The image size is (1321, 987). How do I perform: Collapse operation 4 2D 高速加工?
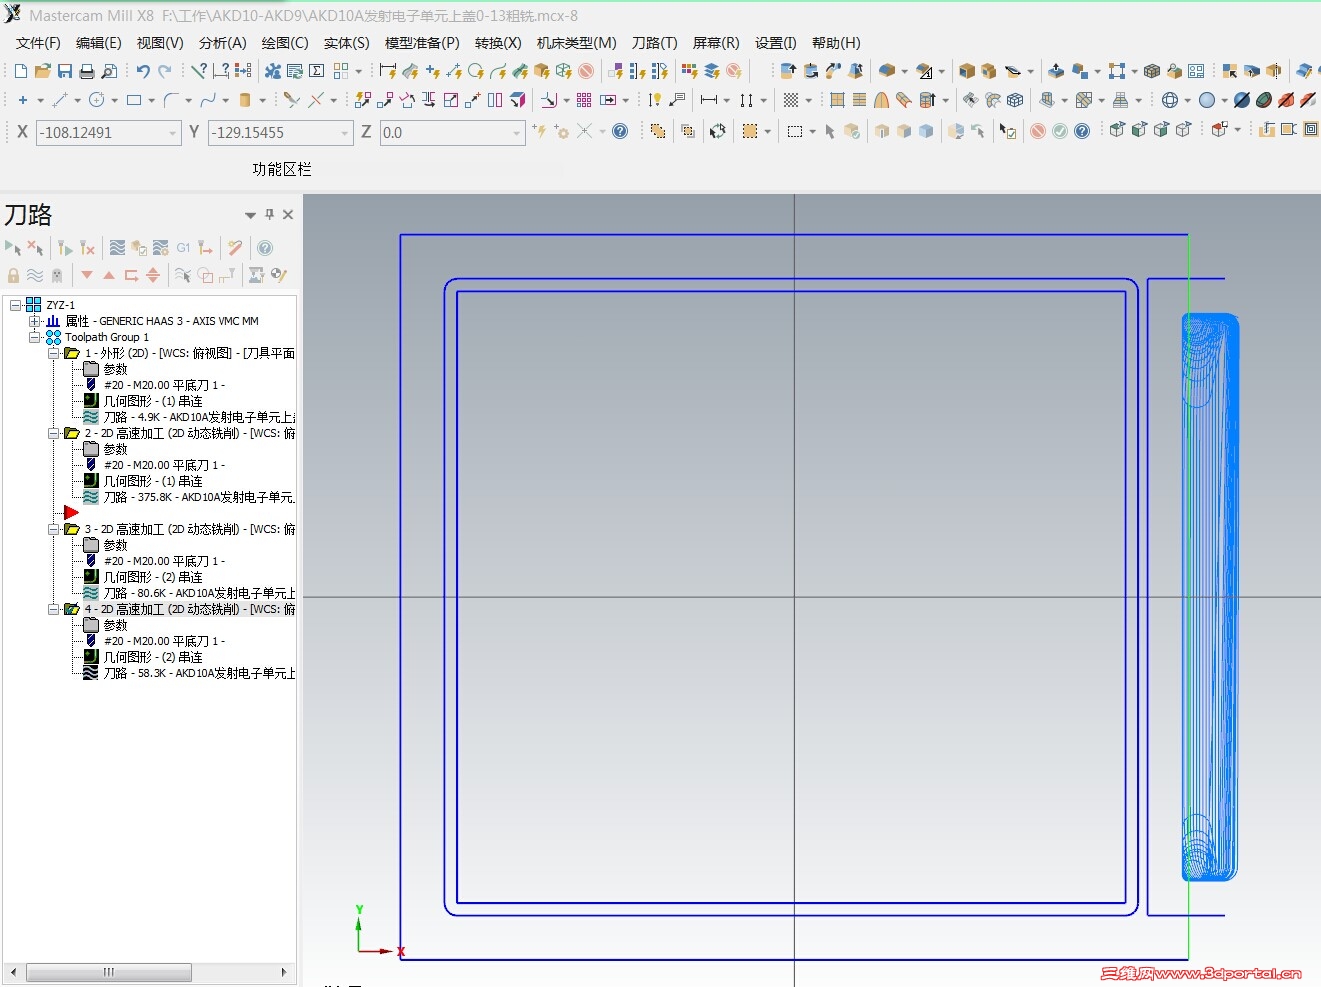(54, 609)
